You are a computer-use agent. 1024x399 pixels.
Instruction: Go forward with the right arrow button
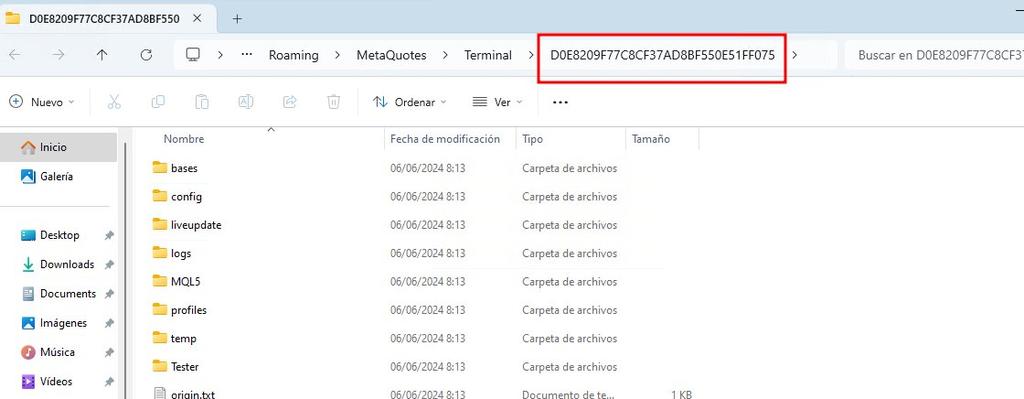(x=58, y=56)
